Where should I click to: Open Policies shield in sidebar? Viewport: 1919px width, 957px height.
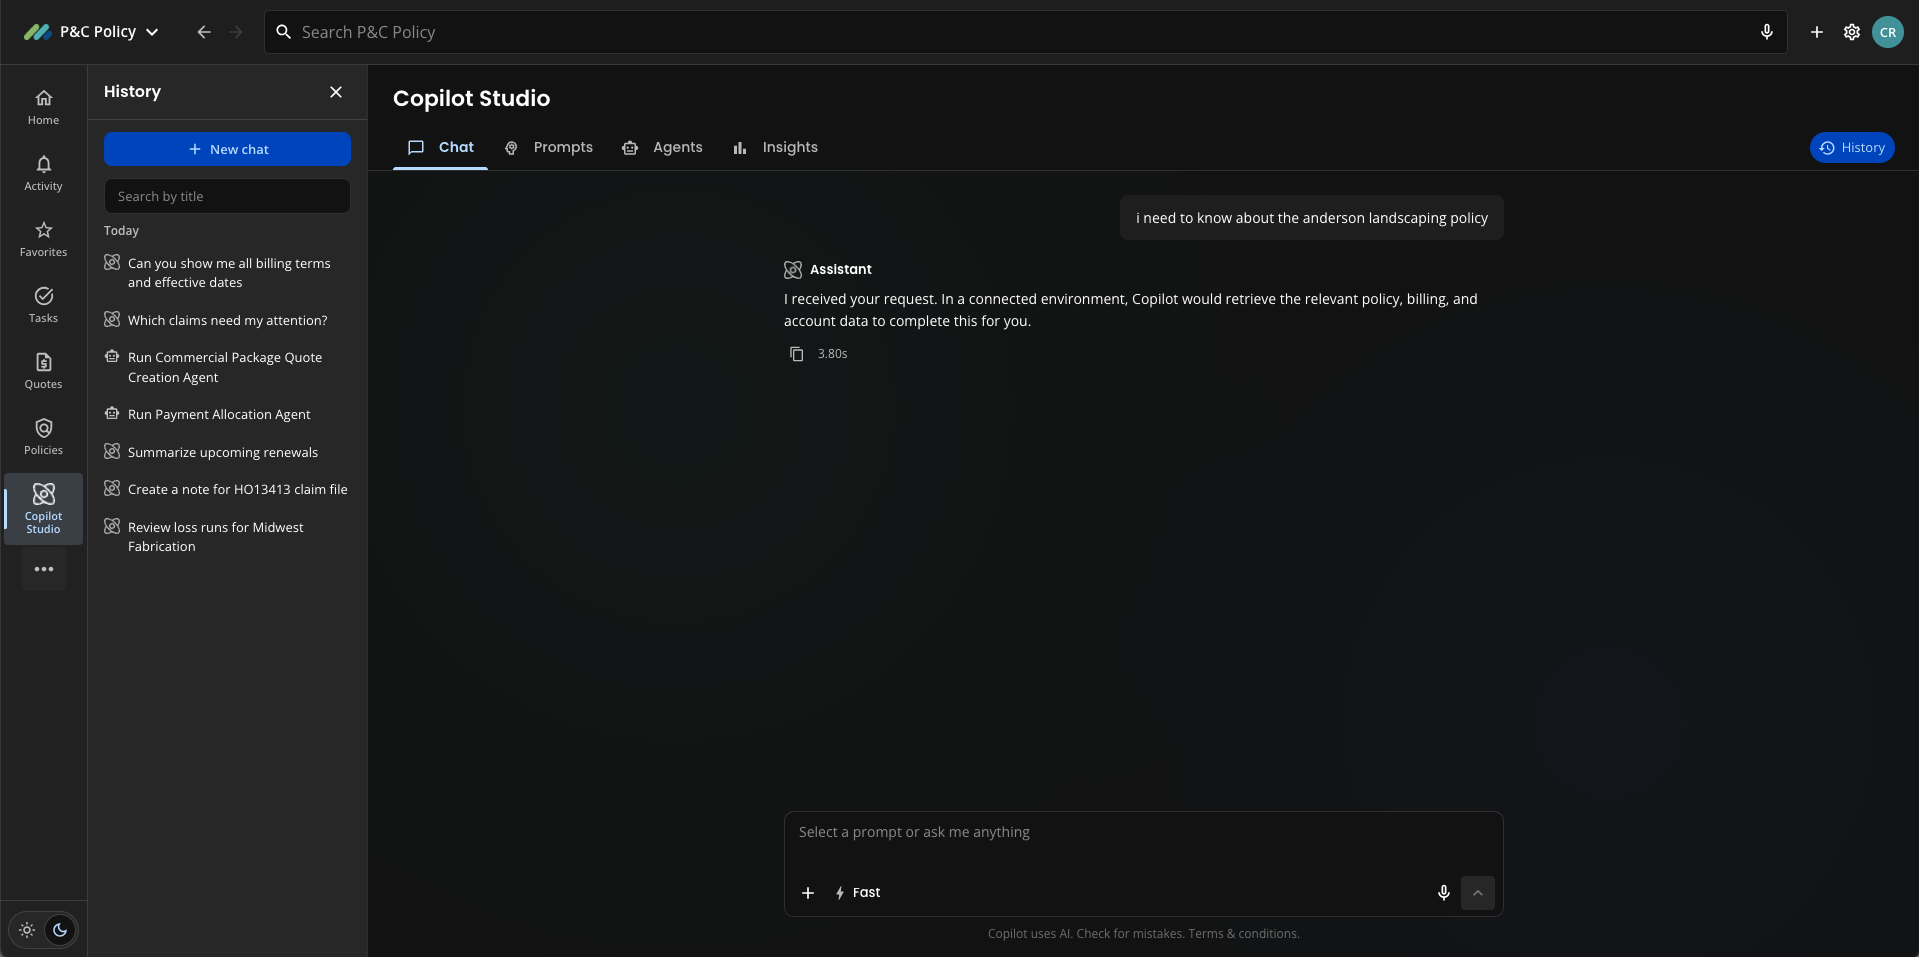pos(43,437)
